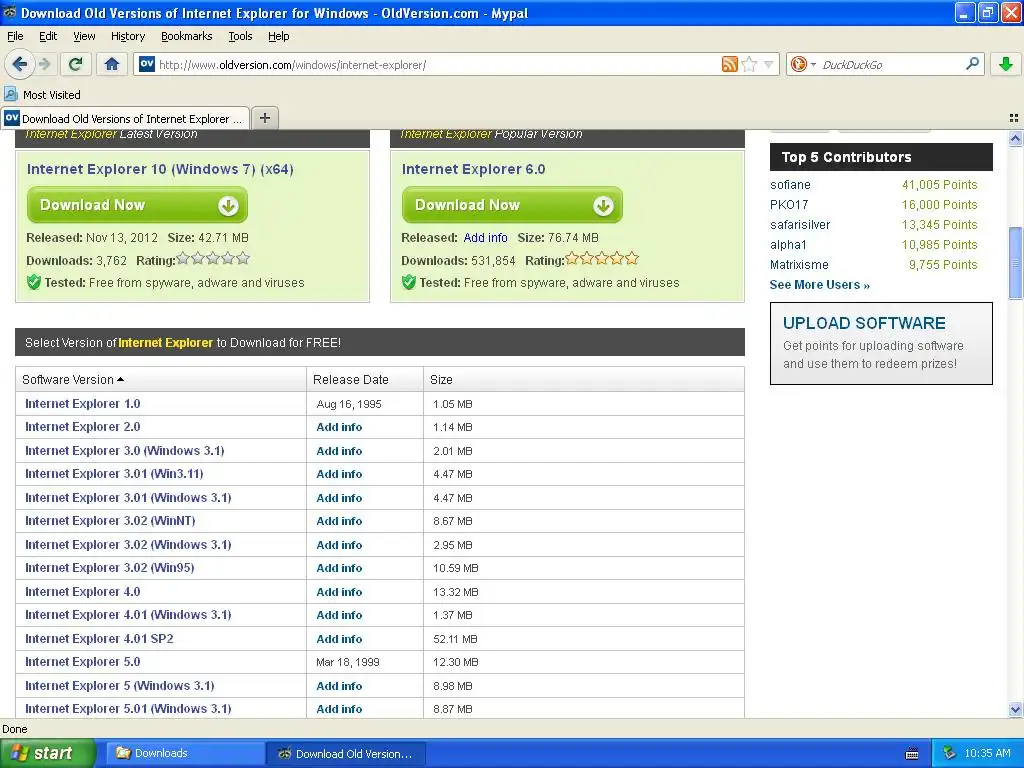Open Internet Explorer 3.02 (WinNT) link
1024x768 pixels.
click(110, 521)
